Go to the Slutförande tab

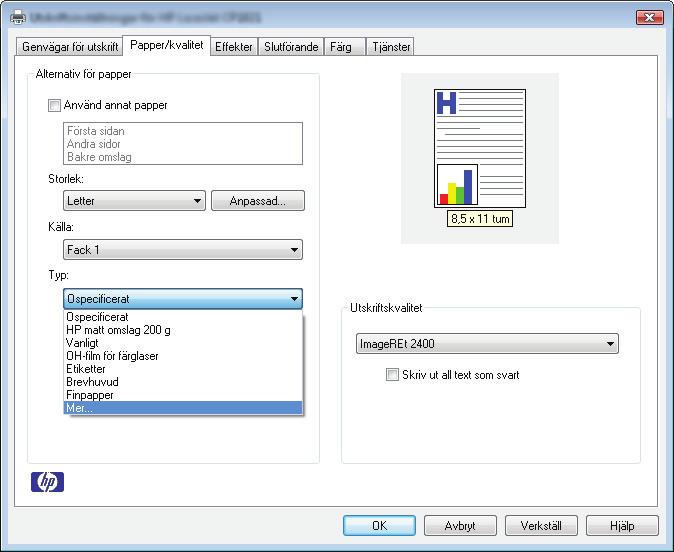(291, 46)
